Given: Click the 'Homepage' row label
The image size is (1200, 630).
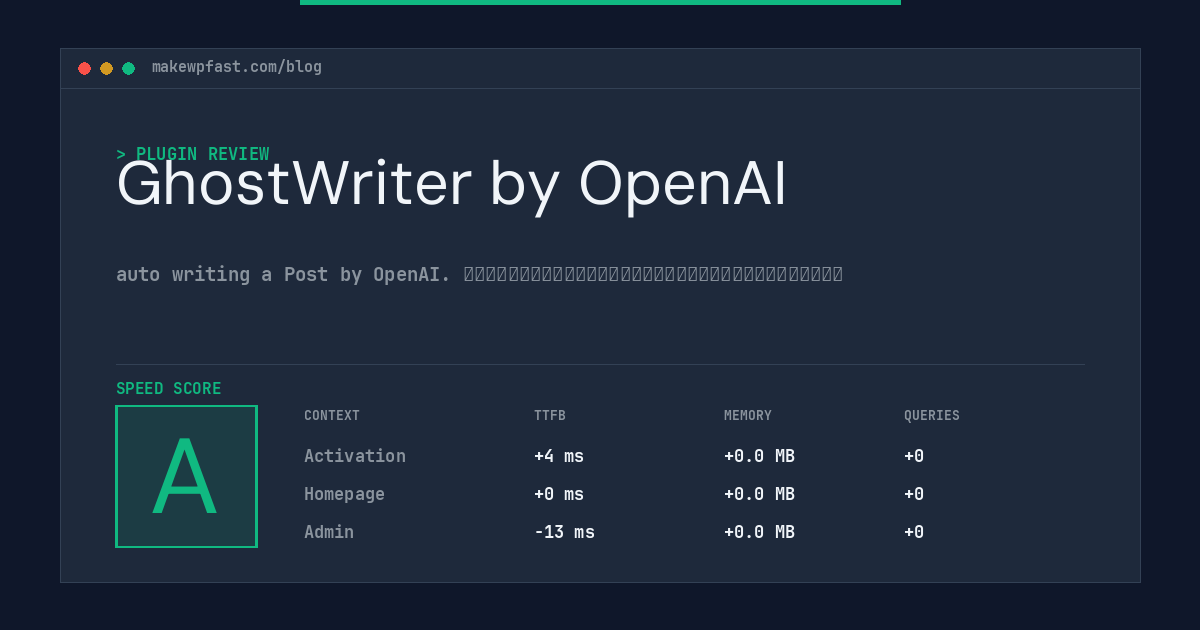Looking at the screenshot, I should [x=344, y=494].
